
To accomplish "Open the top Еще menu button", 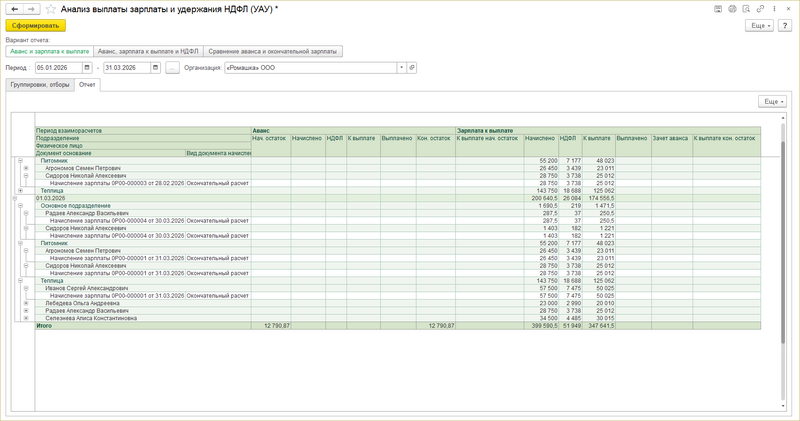I will (x=759, y=26).
